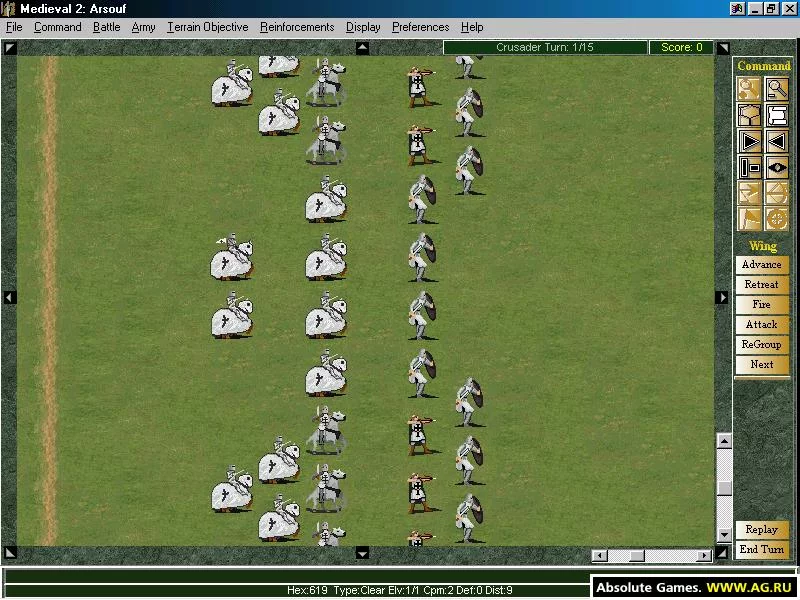Open the Command menu
Image resolution: width=800 pixels, height=600 pixels.
tap(58, 27)
